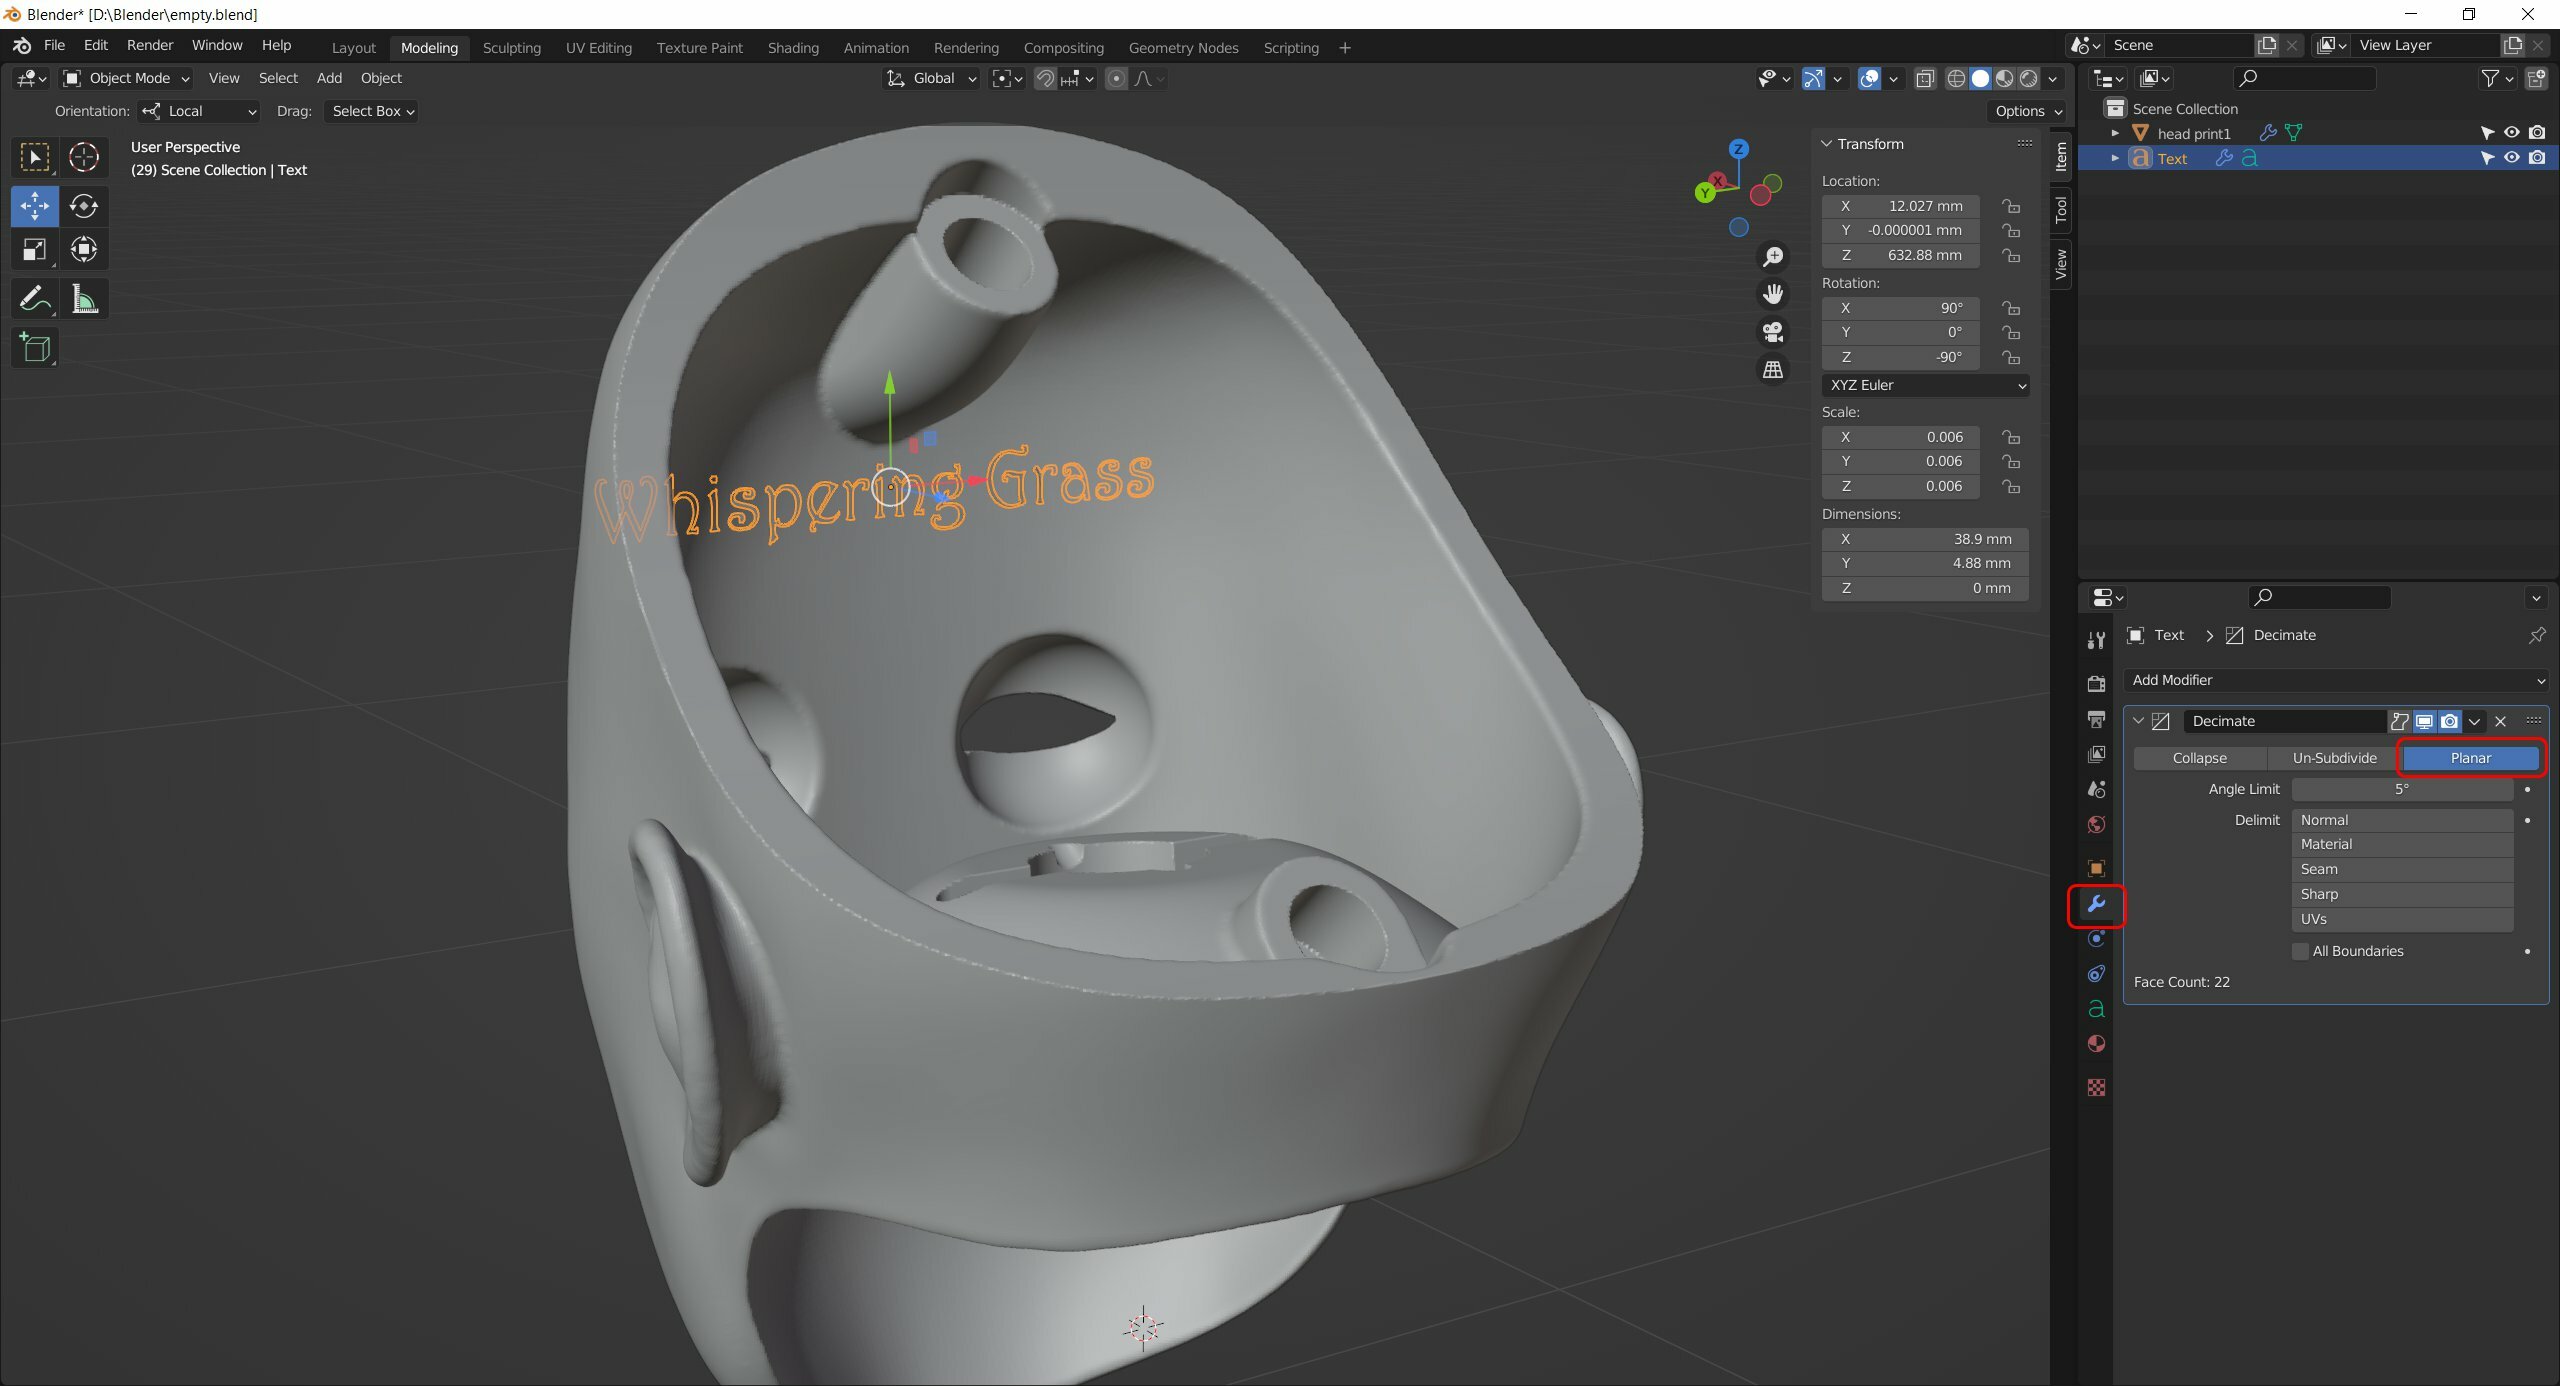The height and width of the screenshot is (1386, 2560).
Task: Toggle the camera view icon
Action: 1773,332
